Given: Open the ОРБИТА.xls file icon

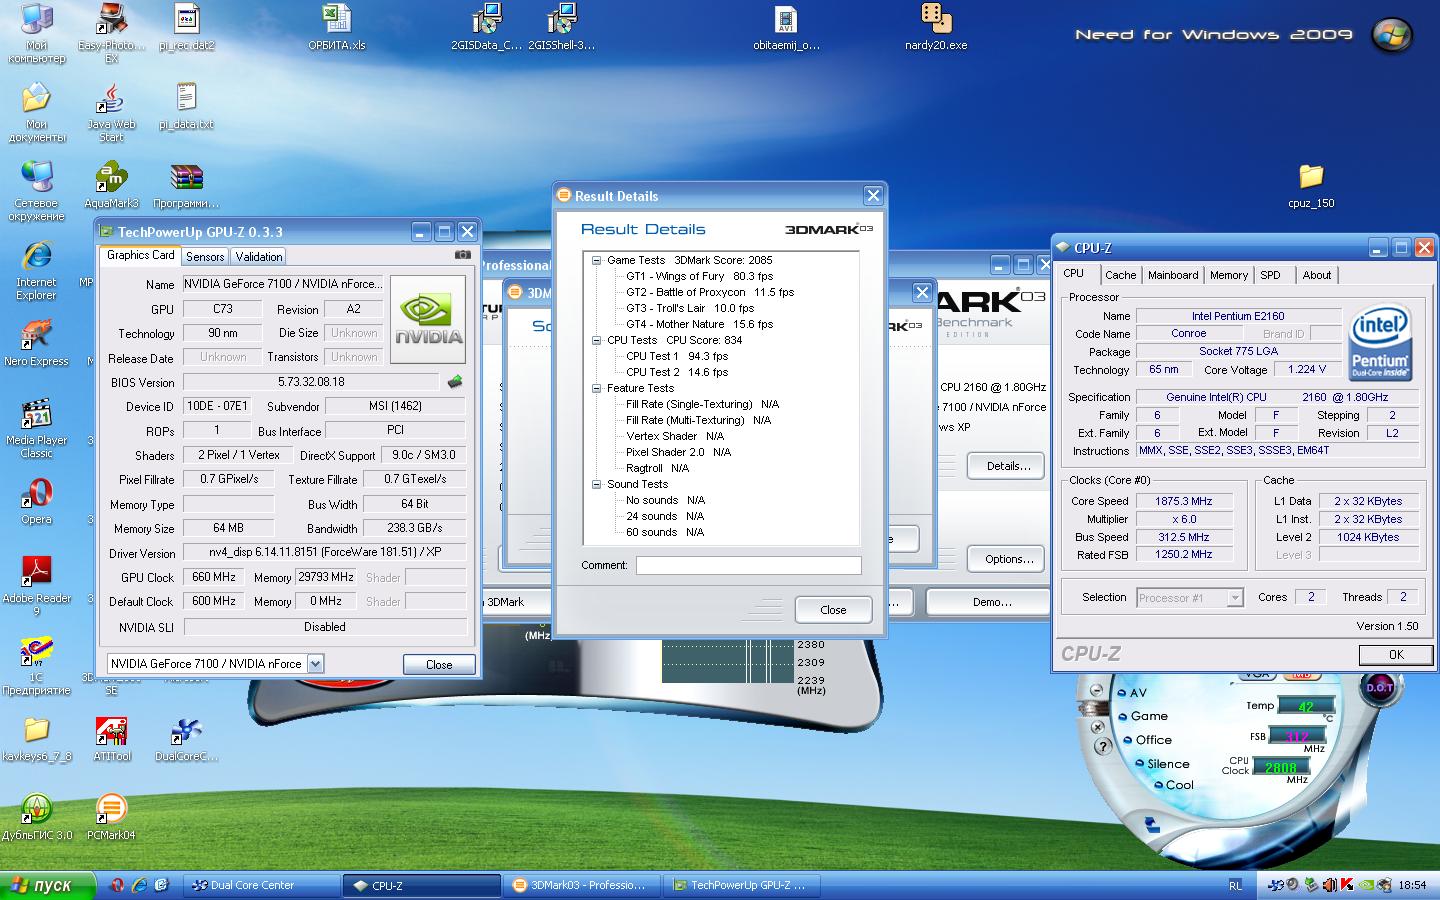Looking at the screenshot, I should click(336, 27).
